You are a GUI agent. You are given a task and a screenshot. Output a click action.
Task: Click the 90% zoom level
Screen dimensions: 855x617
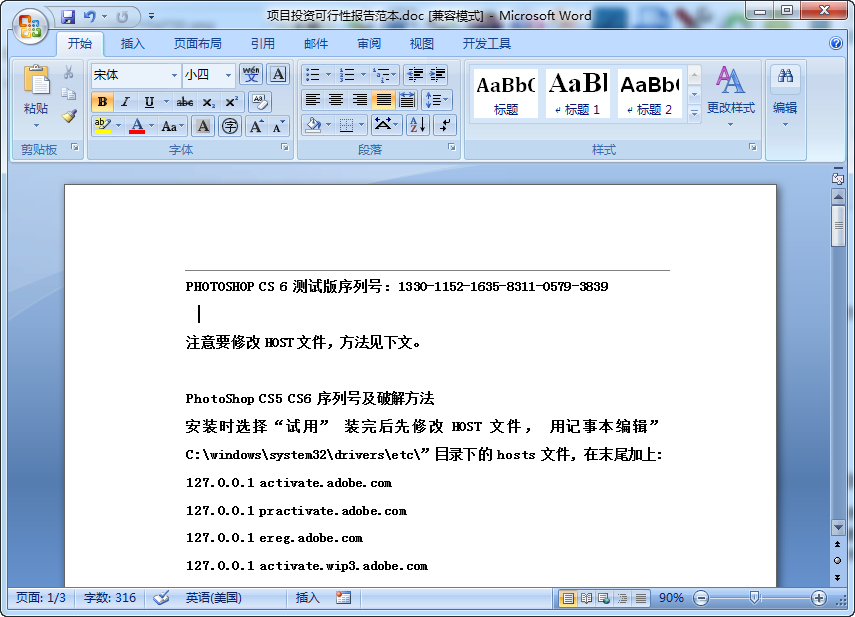pyautogui.click(x=671, y=598)
